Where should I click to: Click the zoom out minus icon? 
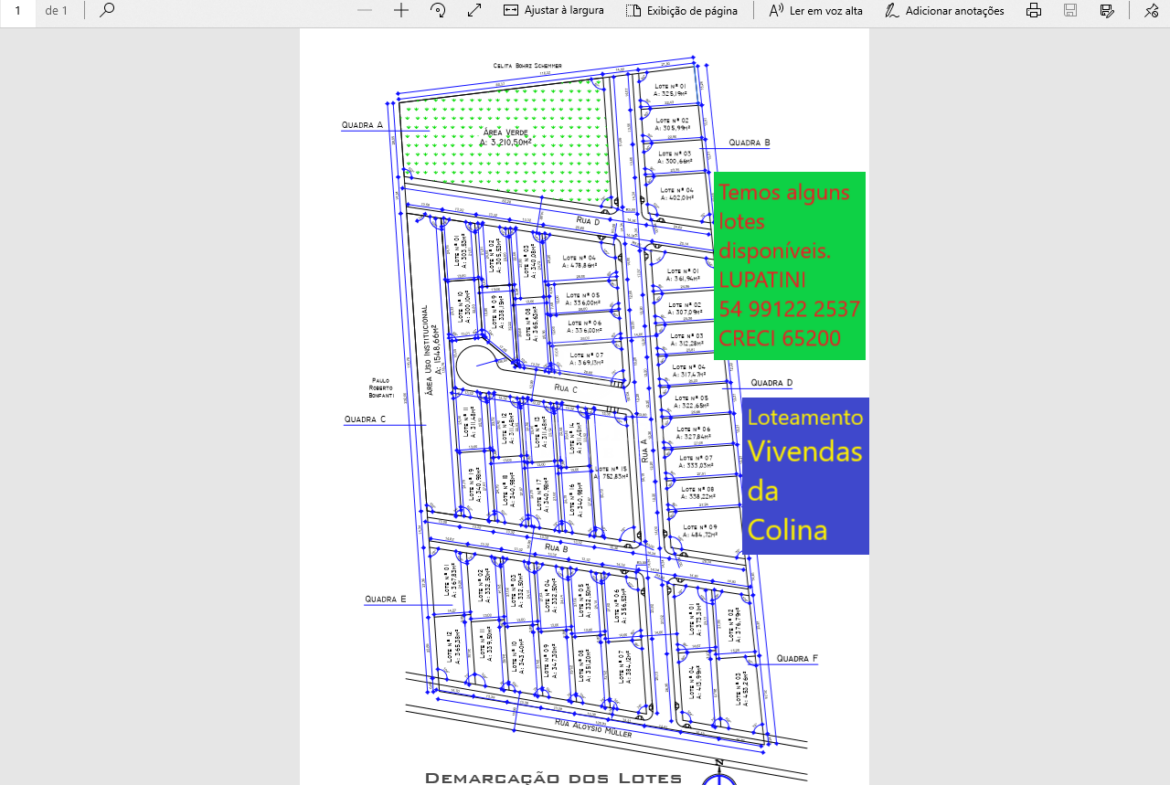(x=365, y=11)
